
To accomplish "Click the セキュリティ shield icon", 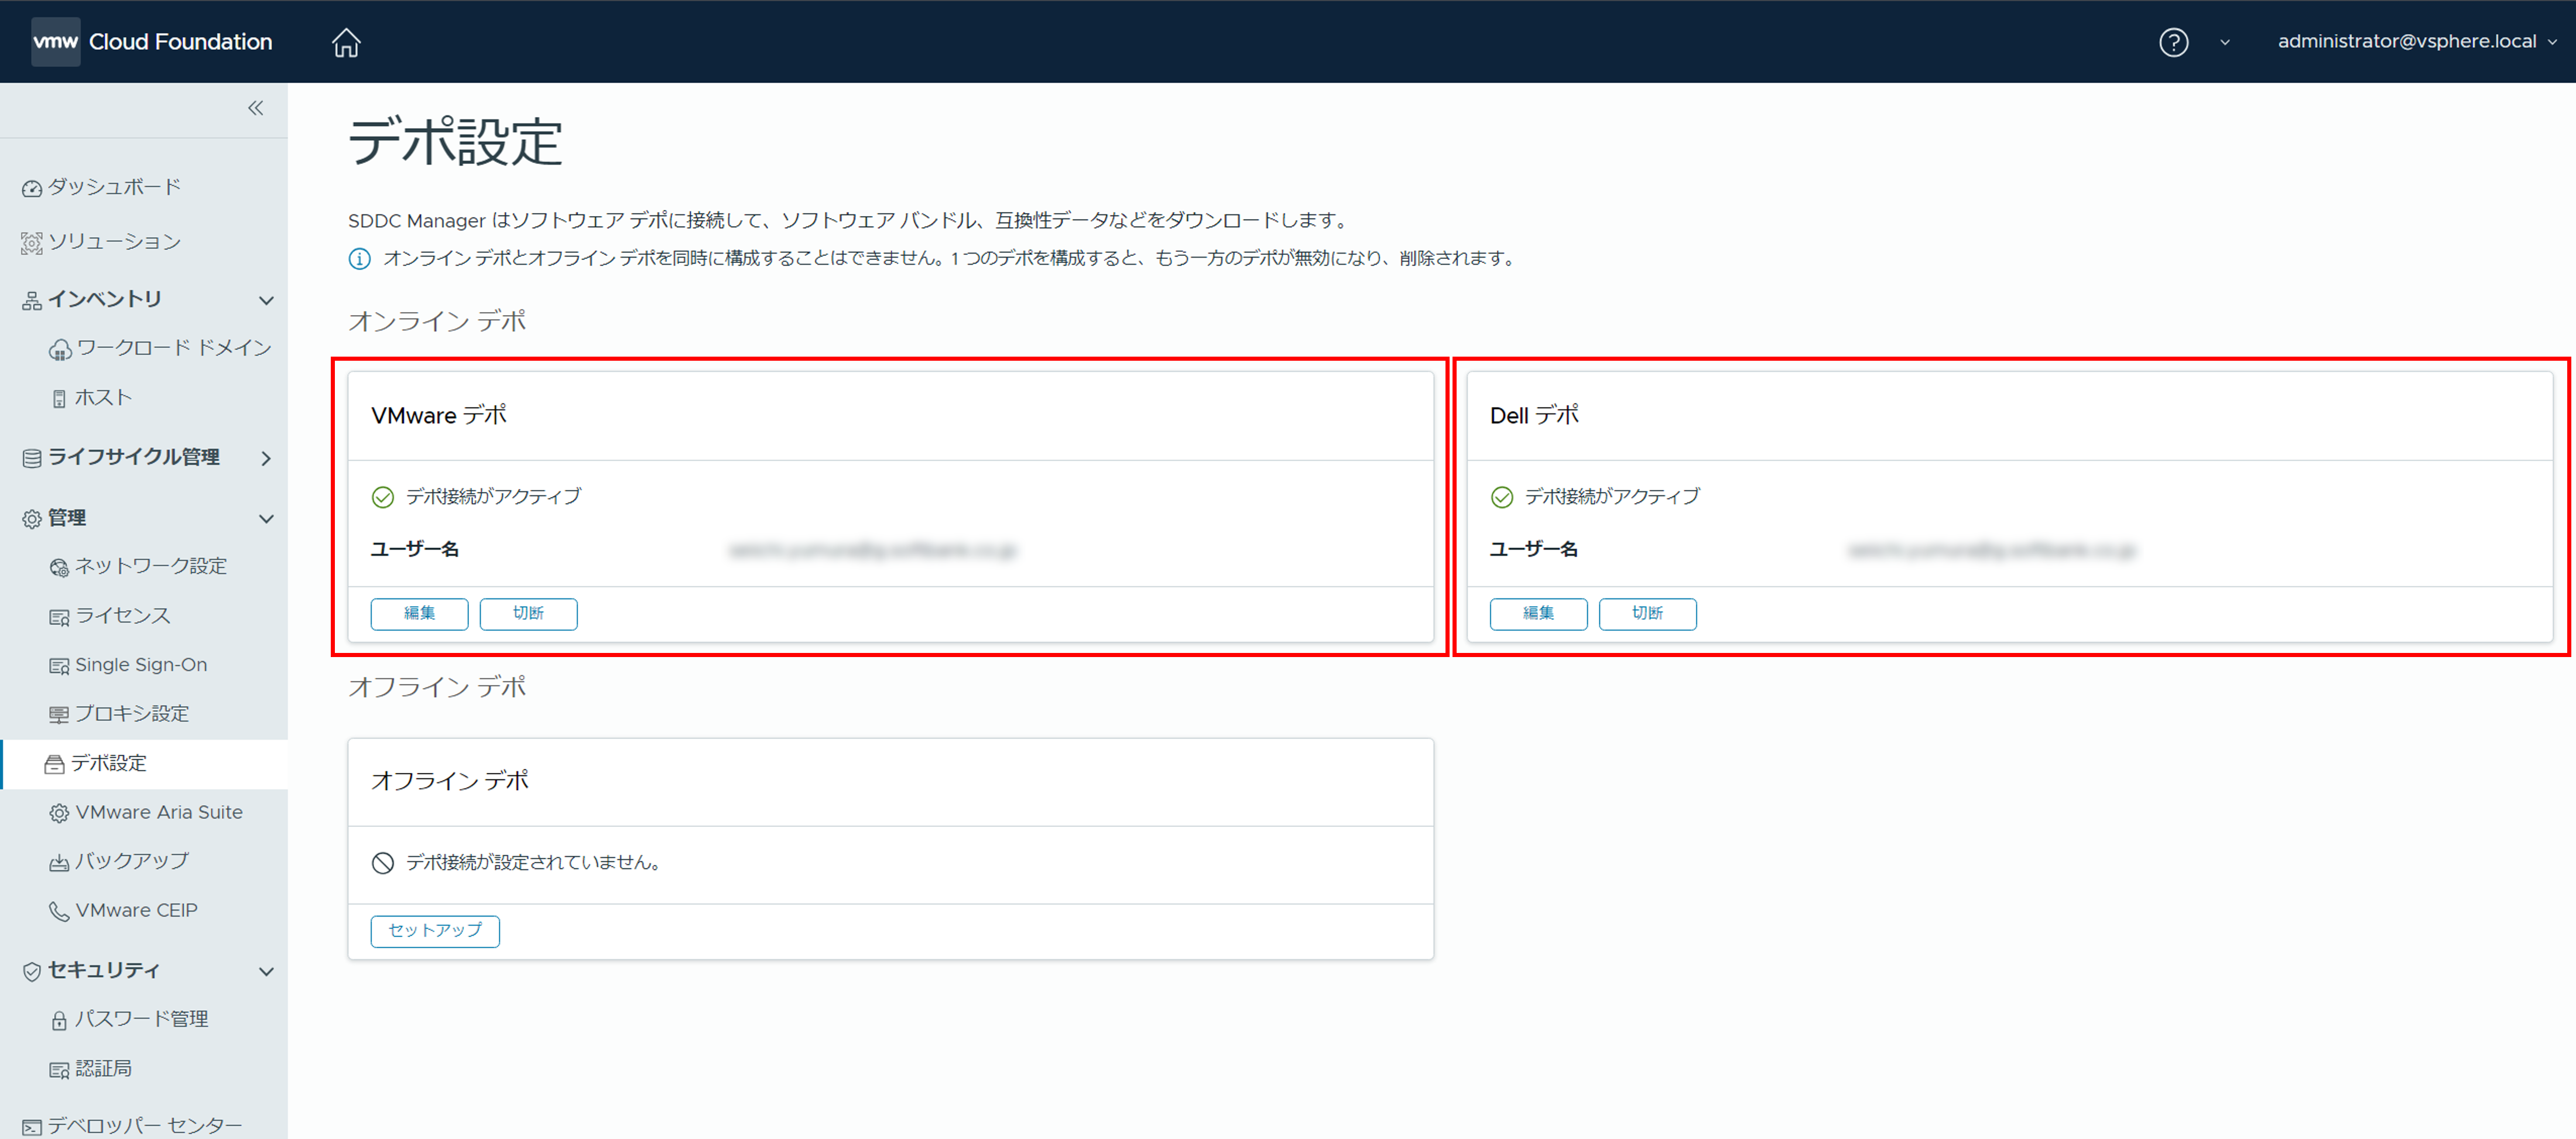I will coord(32,971).
